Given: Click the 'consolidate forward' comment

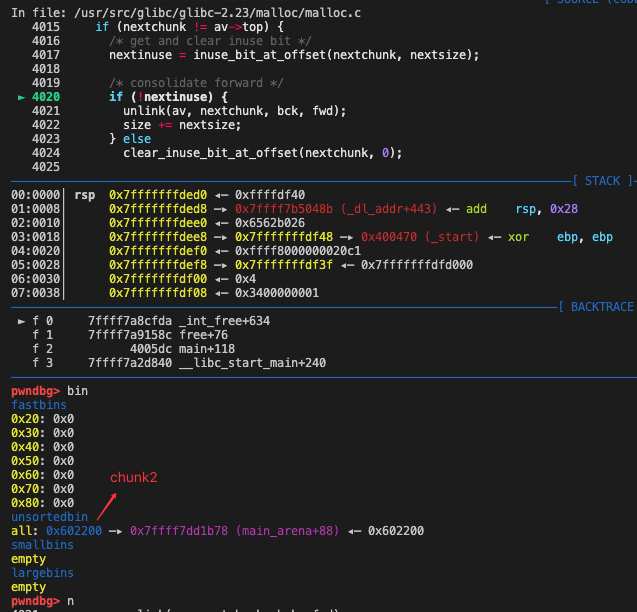Looking at the screenshot, I should tap(196, 83).
